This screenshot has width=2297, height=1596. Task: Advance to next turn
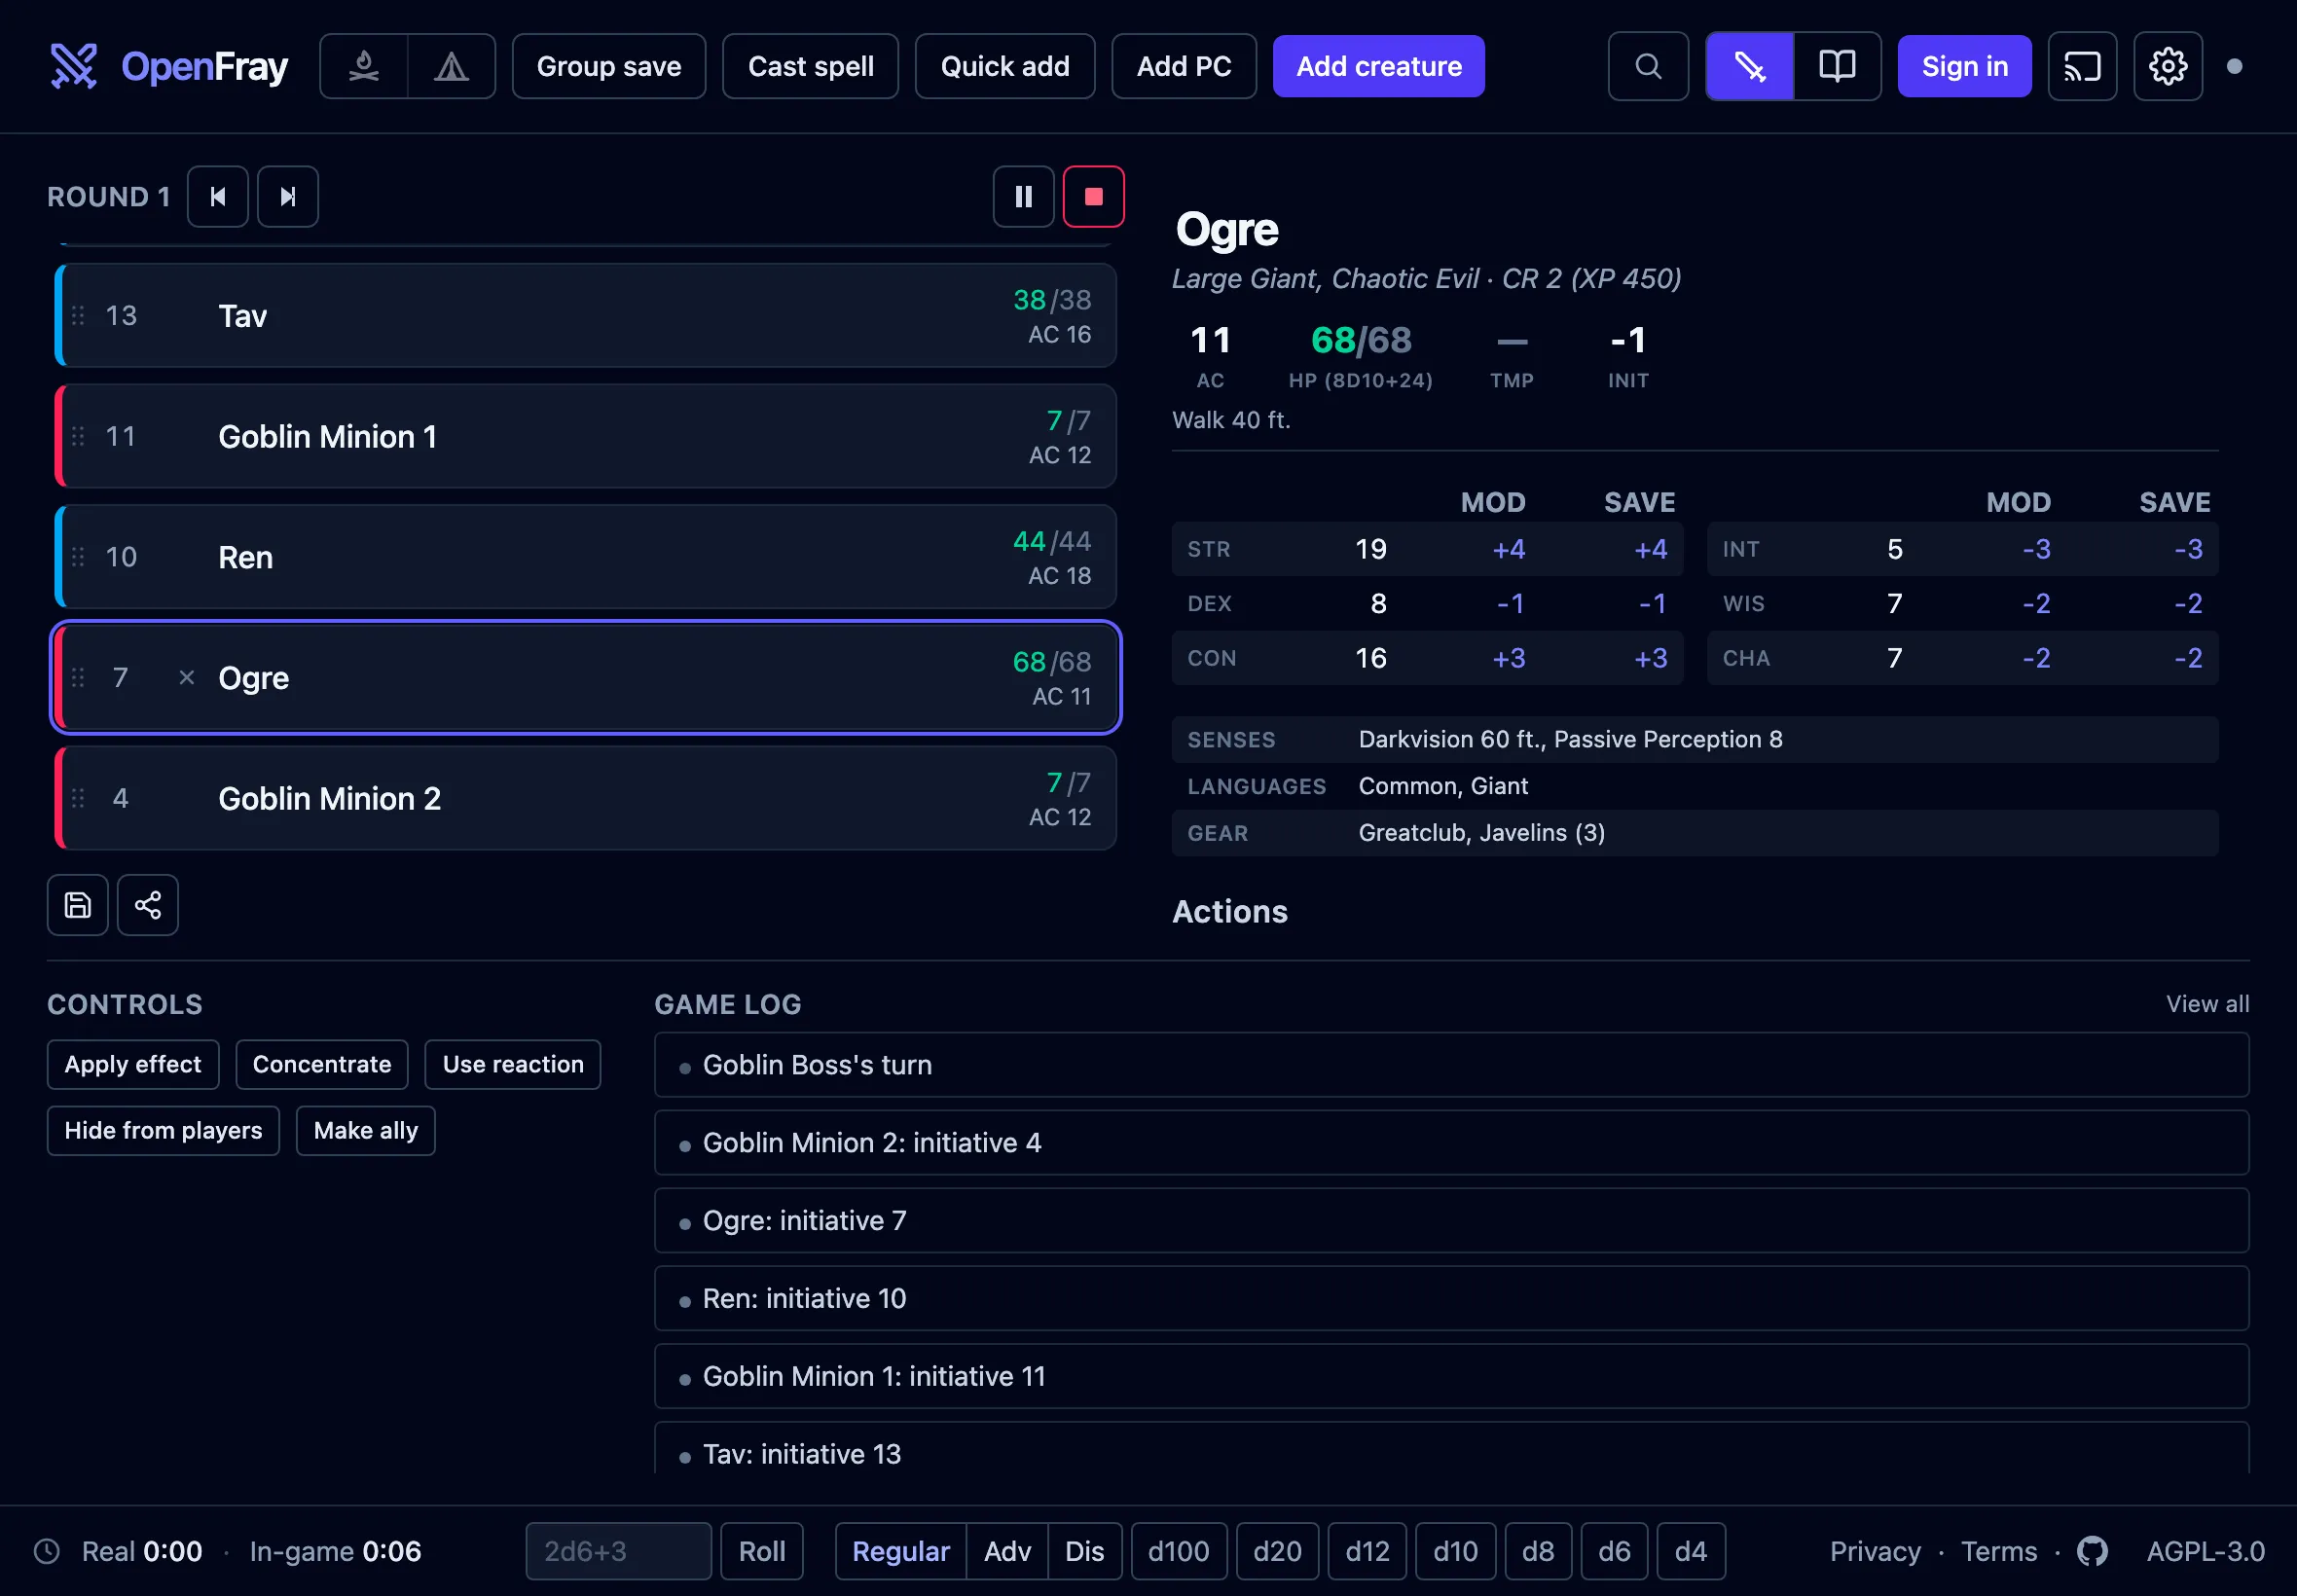point(288,197)
